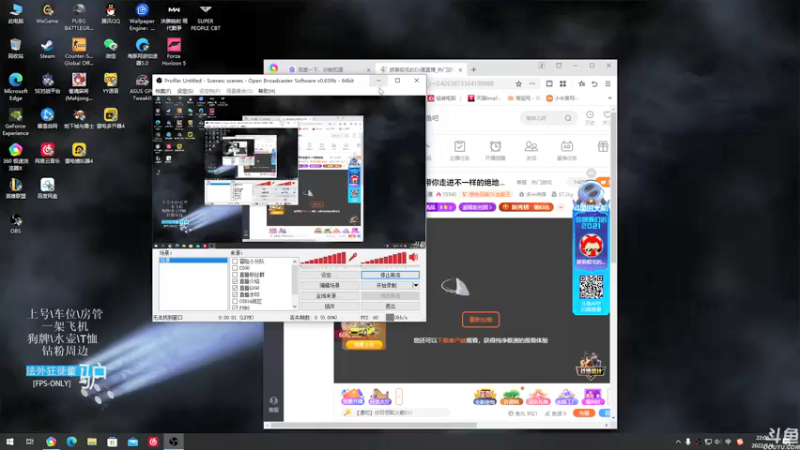Image resolution: width=800 pixels, height=450 pixels.
Task: Open File Explorer from the taskbar
Action: 92,441
